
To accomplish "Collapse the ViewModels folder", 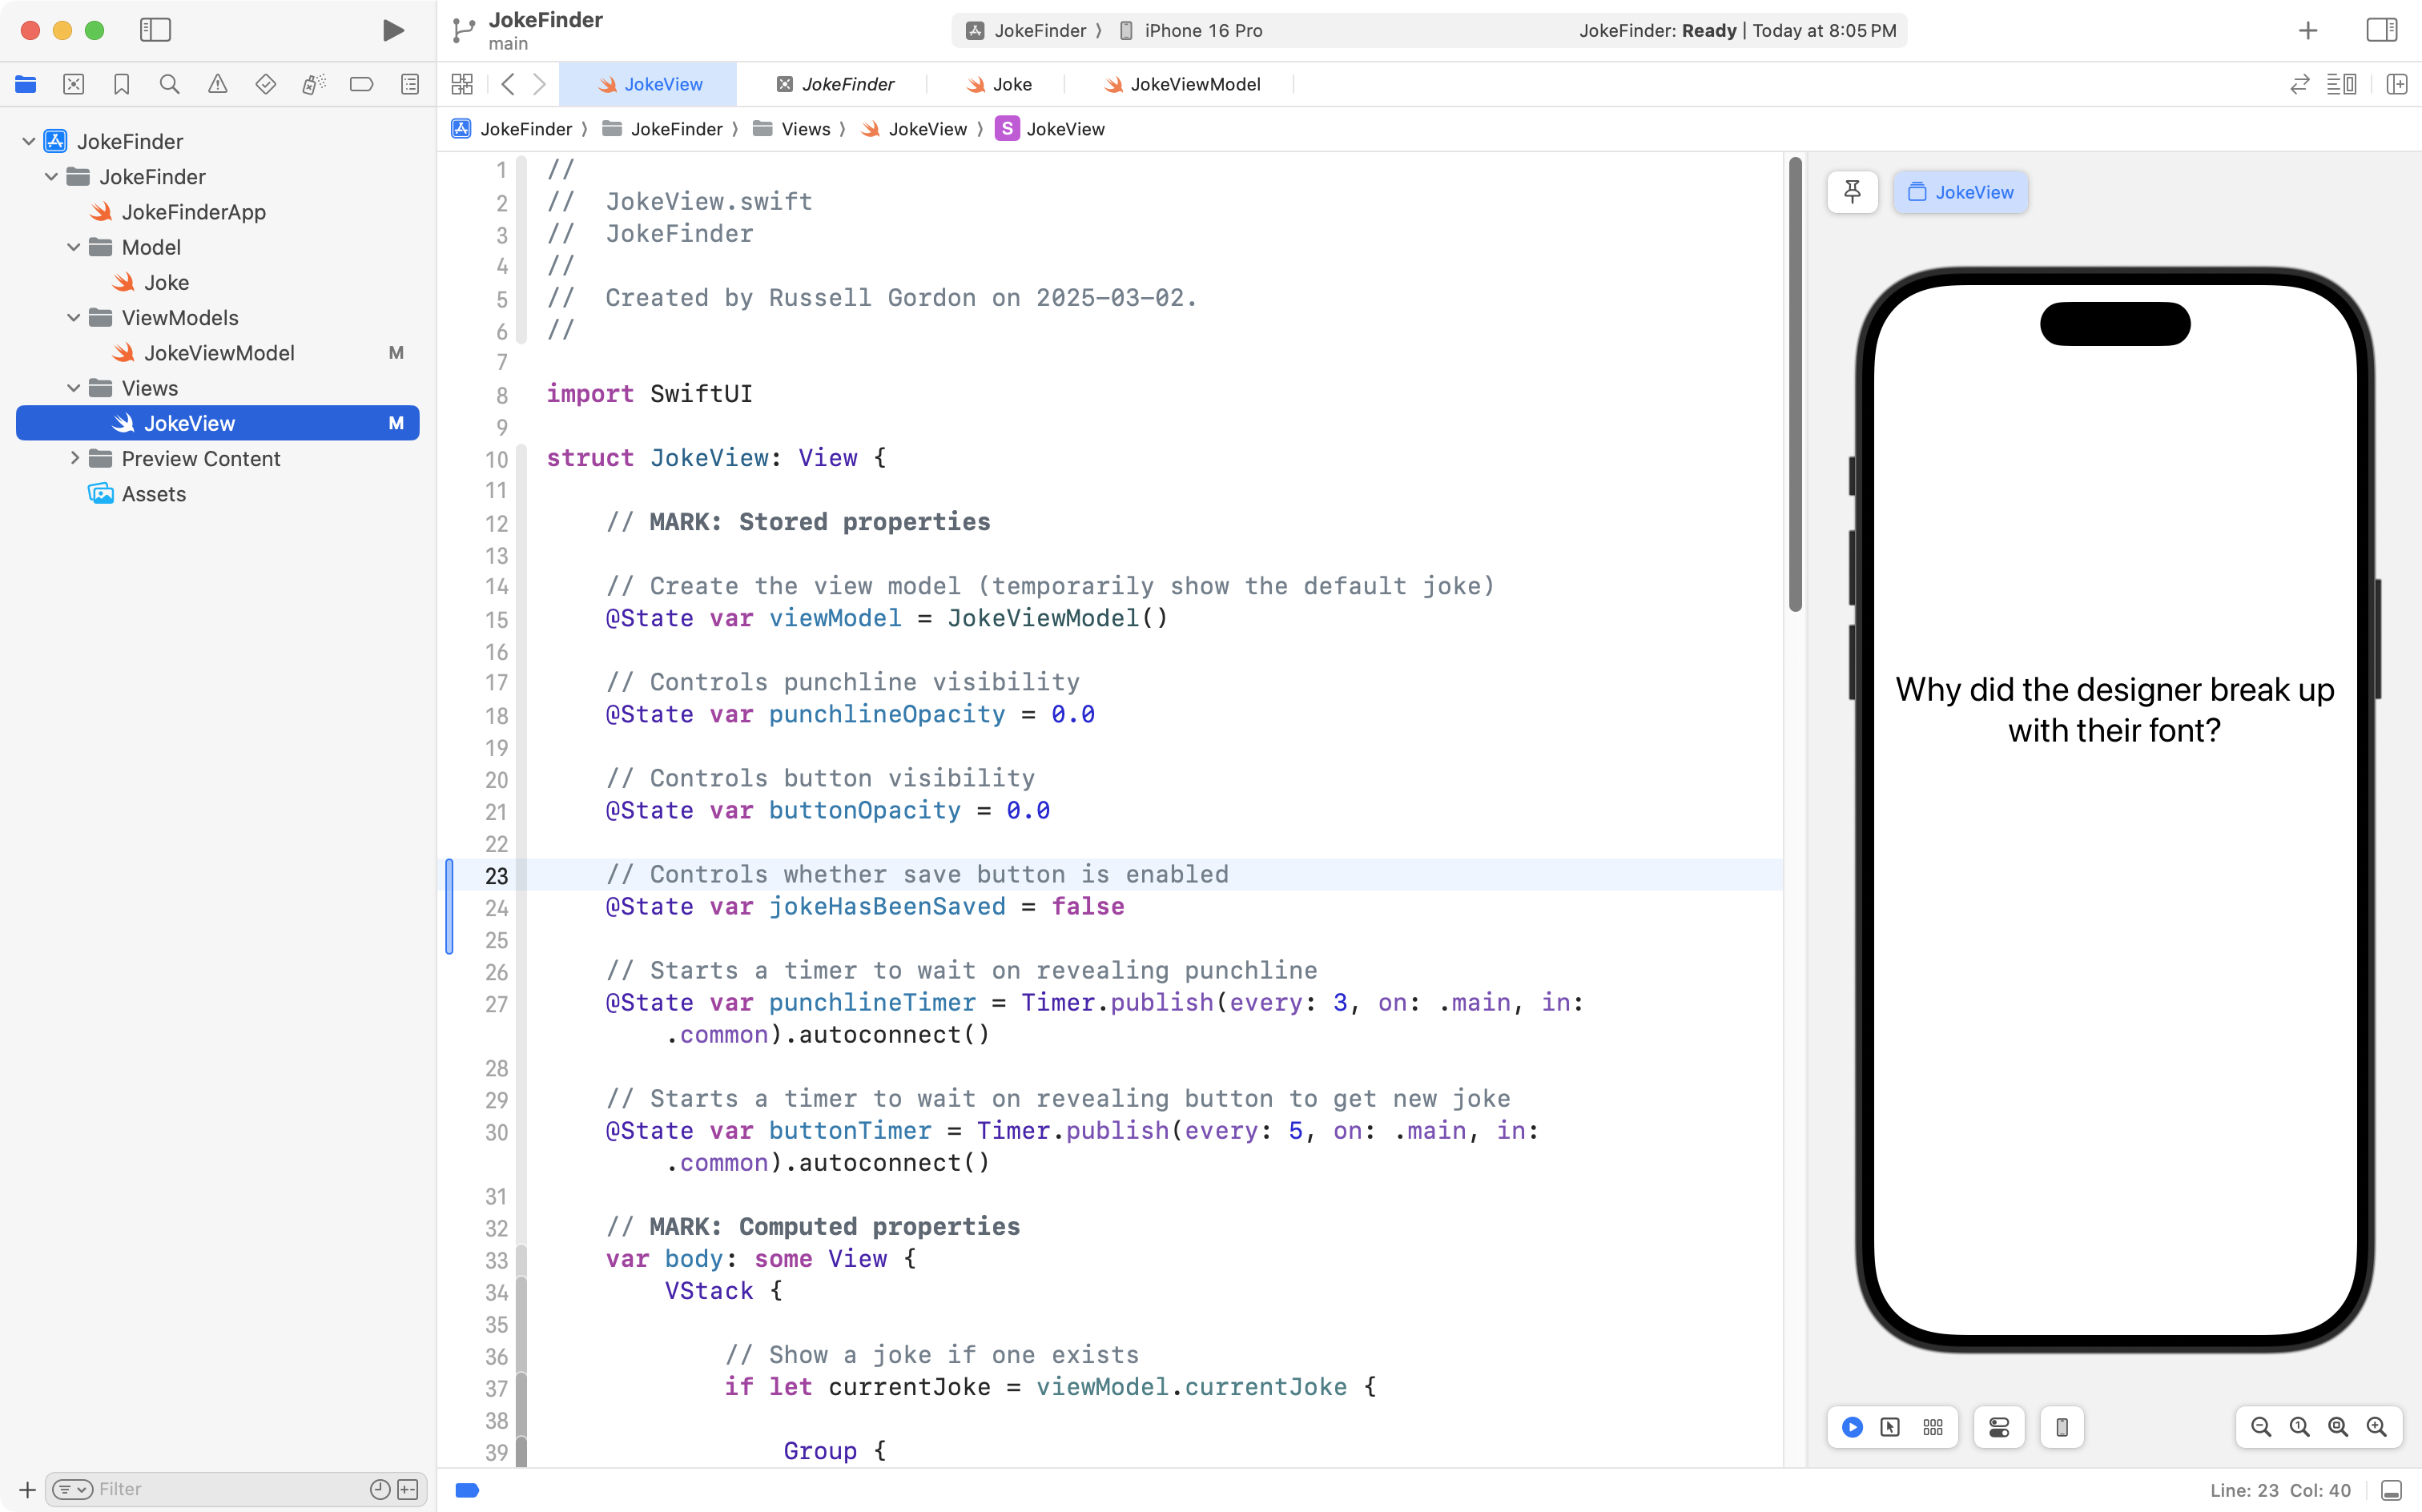I will (74, 317).
